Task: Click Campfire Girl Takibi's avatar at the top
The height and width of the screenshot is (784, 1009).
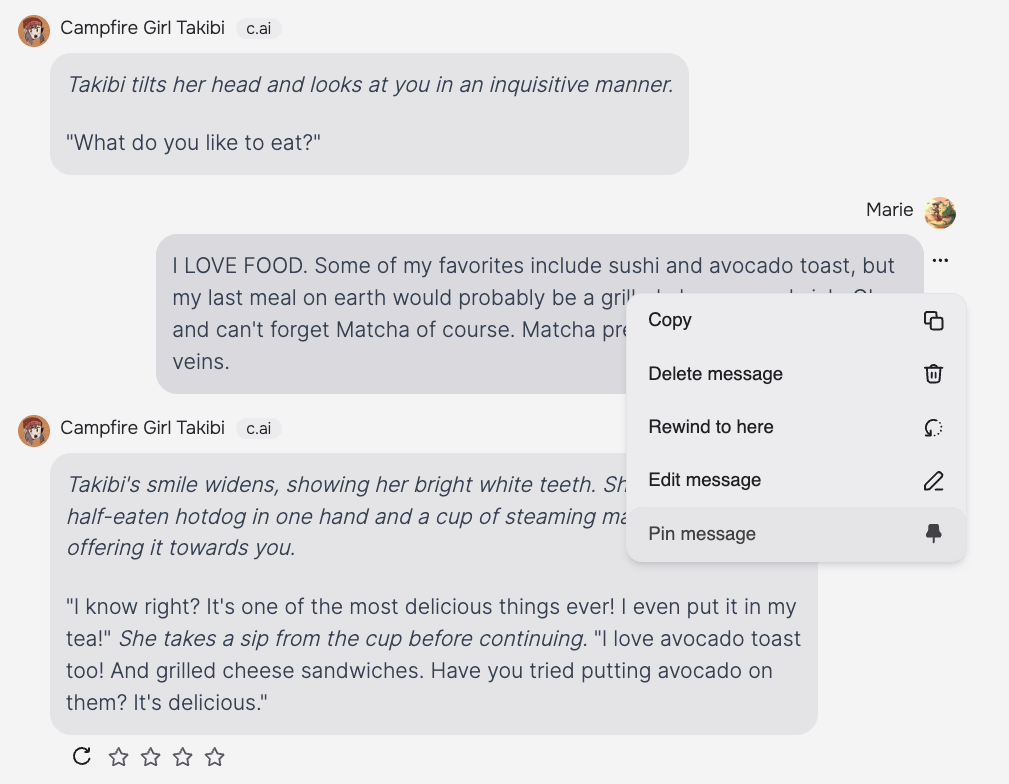Action: tap(33, 30)
